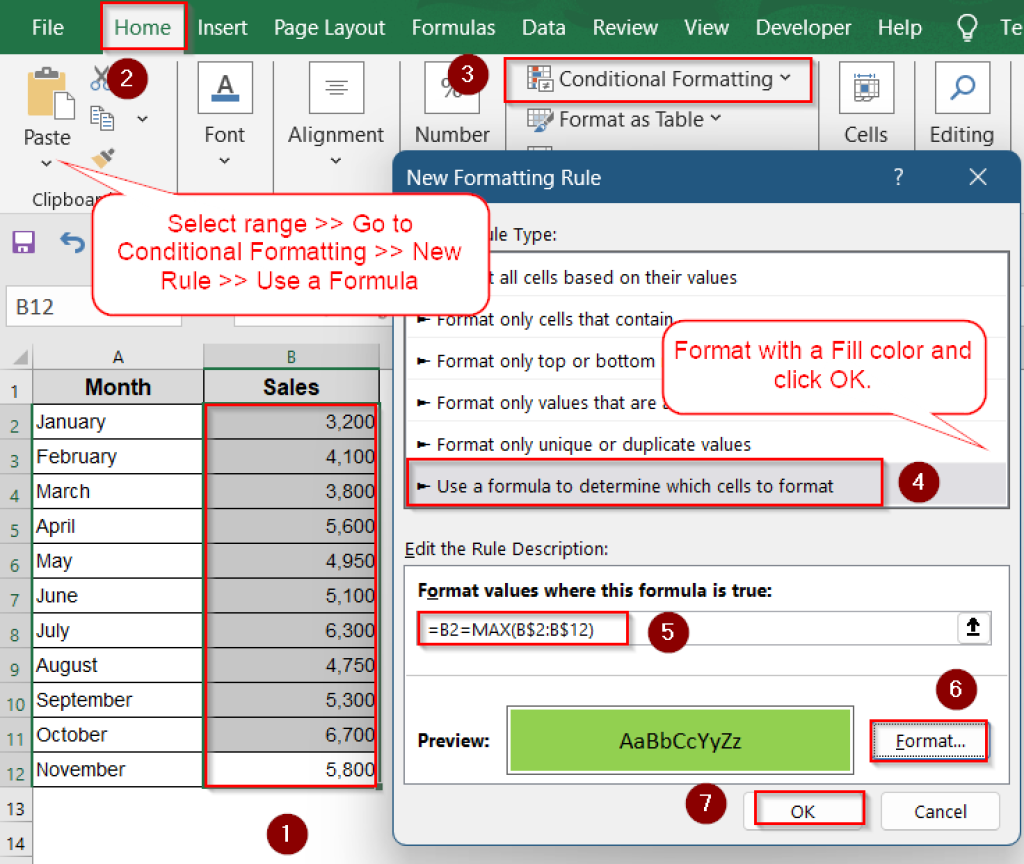
Task: Click the Format button in the dialog
Action: (x=929, y=740)
